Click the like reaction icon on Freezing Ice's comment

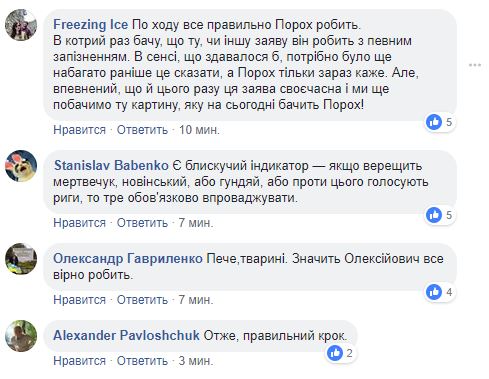(x=434, y=122)
